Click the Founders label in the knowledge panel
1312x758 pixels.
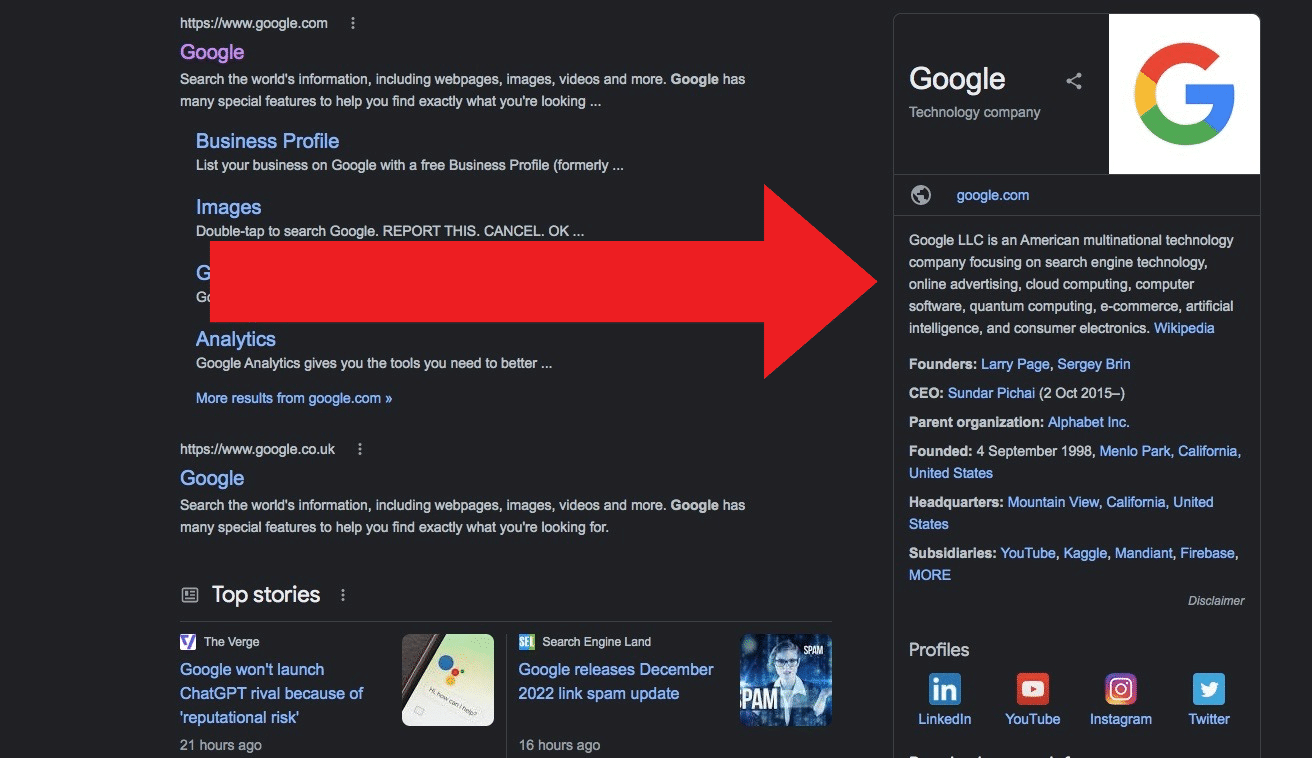pos(943,364)
